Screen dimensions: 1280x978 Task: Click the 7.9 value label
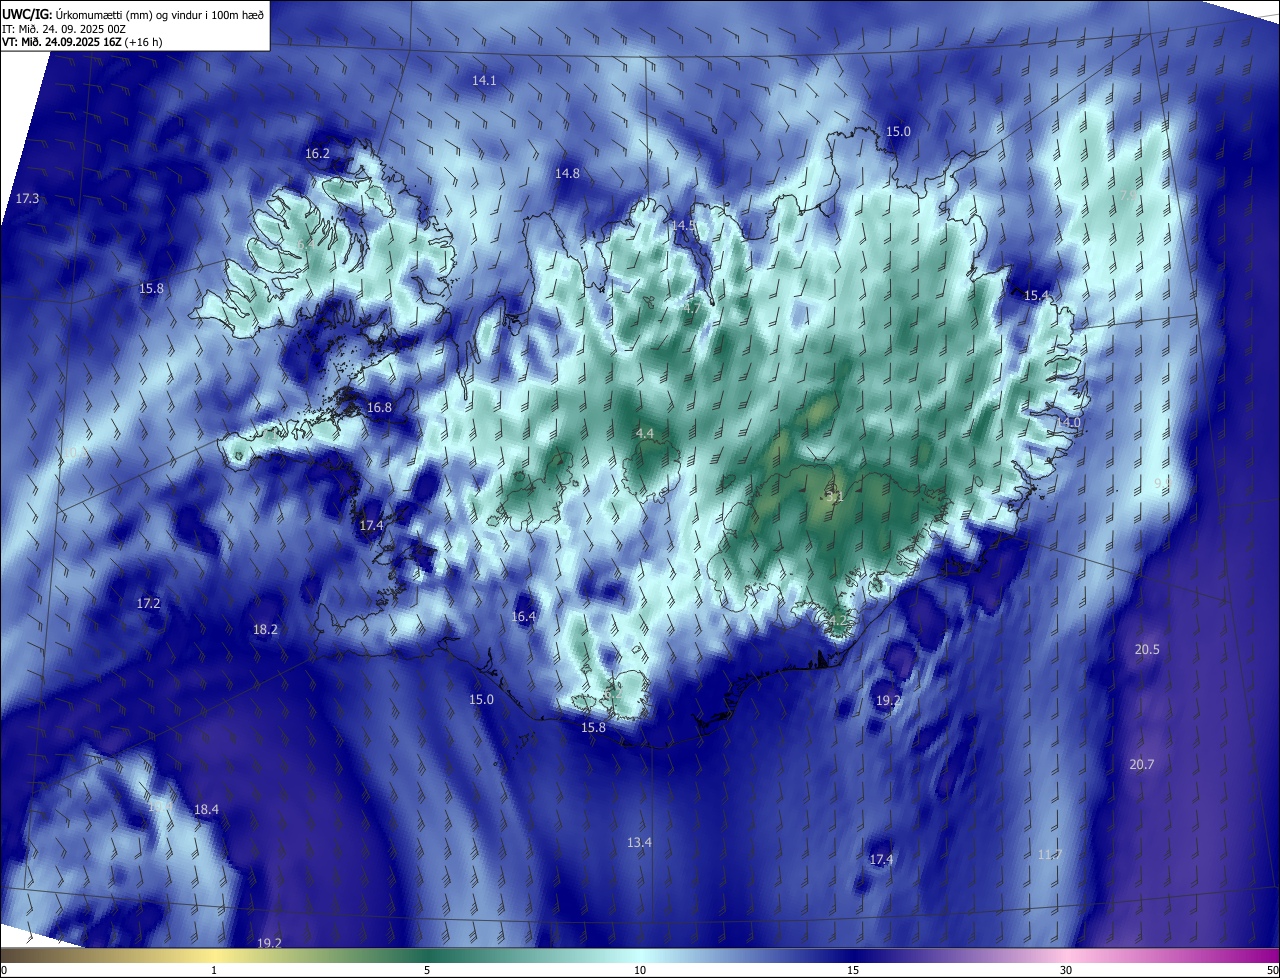pyautogui.click(x=1128, y=196)
